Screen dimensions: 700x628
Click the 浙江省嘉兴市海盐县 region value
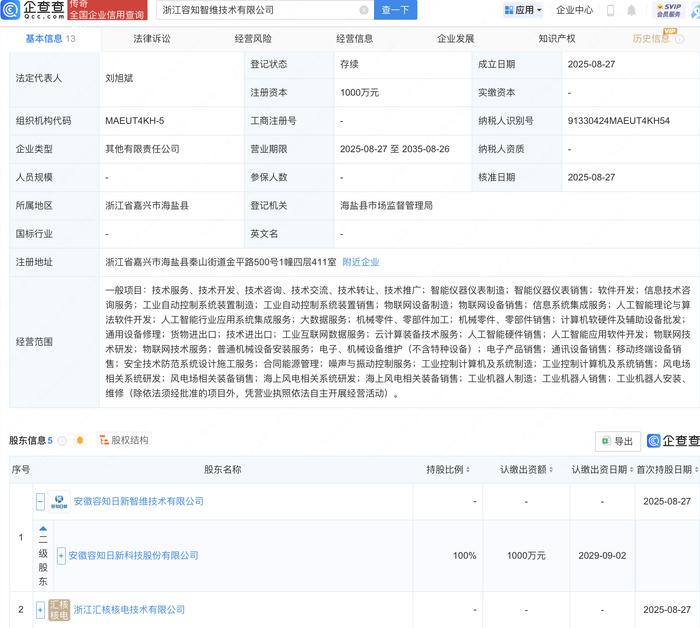click(147, 205)
